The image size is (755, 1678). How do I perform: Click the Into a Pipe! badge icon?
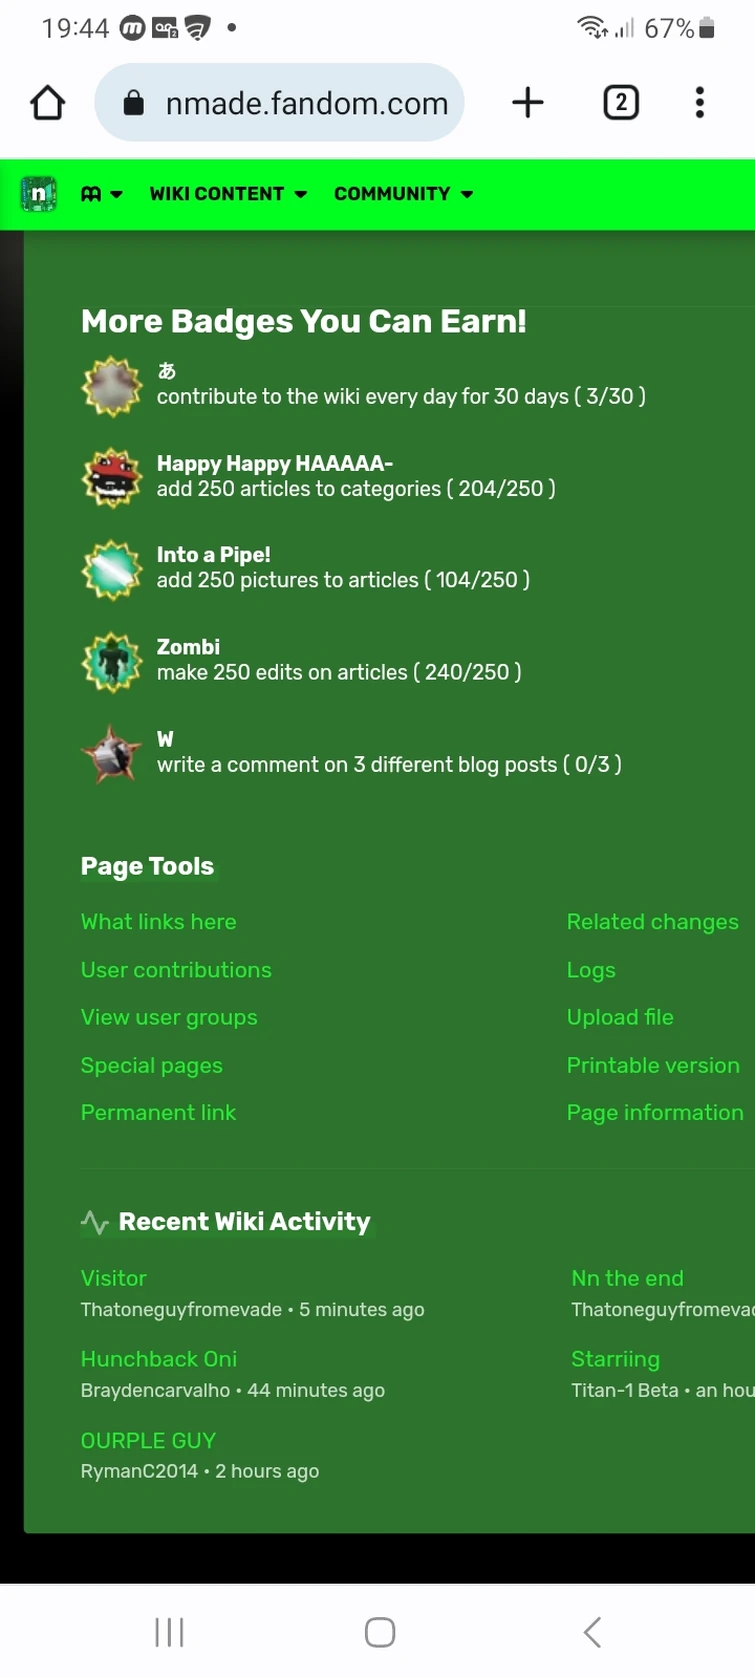(x=111, y=569)
